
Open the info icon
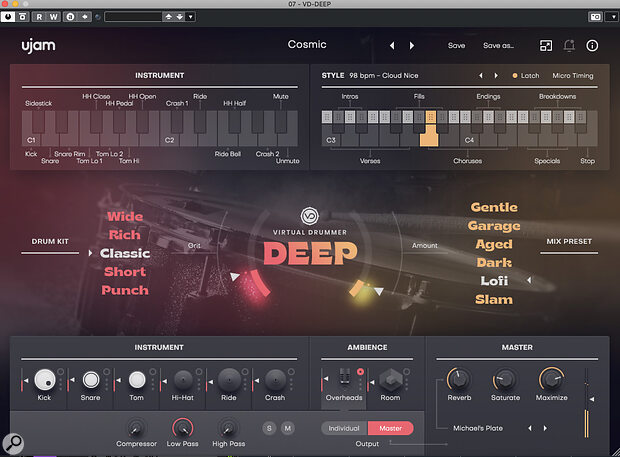pyautogui.click(x=592, y=45)
